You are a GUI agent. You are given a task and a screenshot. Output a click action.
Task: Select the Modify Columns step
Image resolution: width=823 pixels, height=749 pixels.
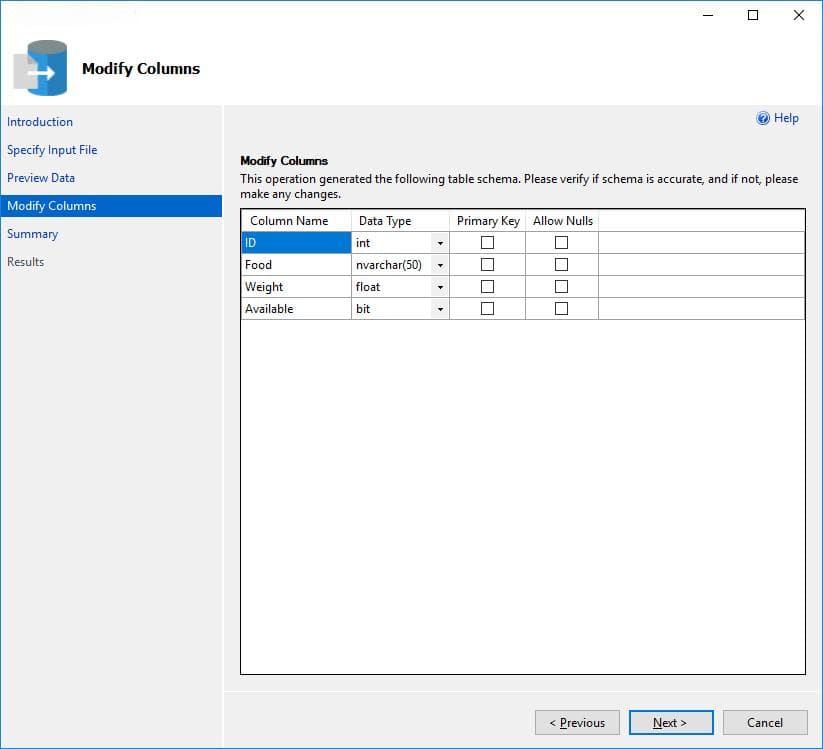(x=111, y=206)
